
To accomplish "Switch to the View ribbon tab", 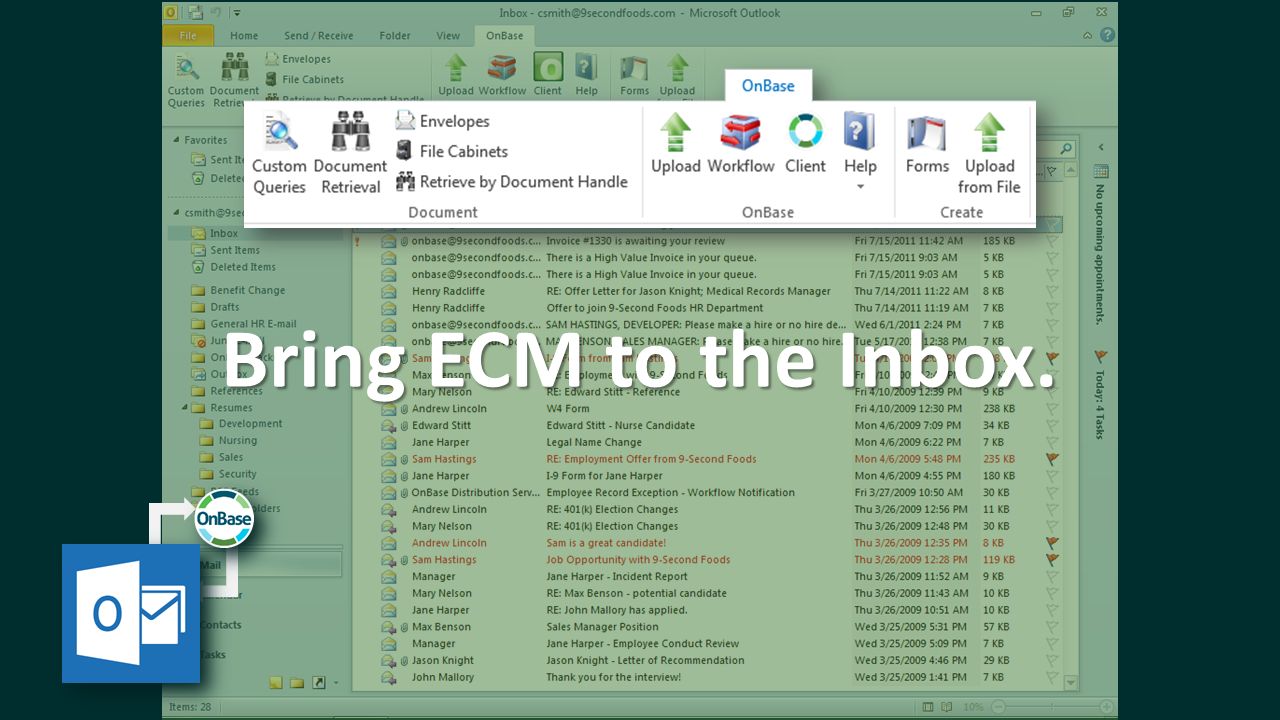I will 448,35.
